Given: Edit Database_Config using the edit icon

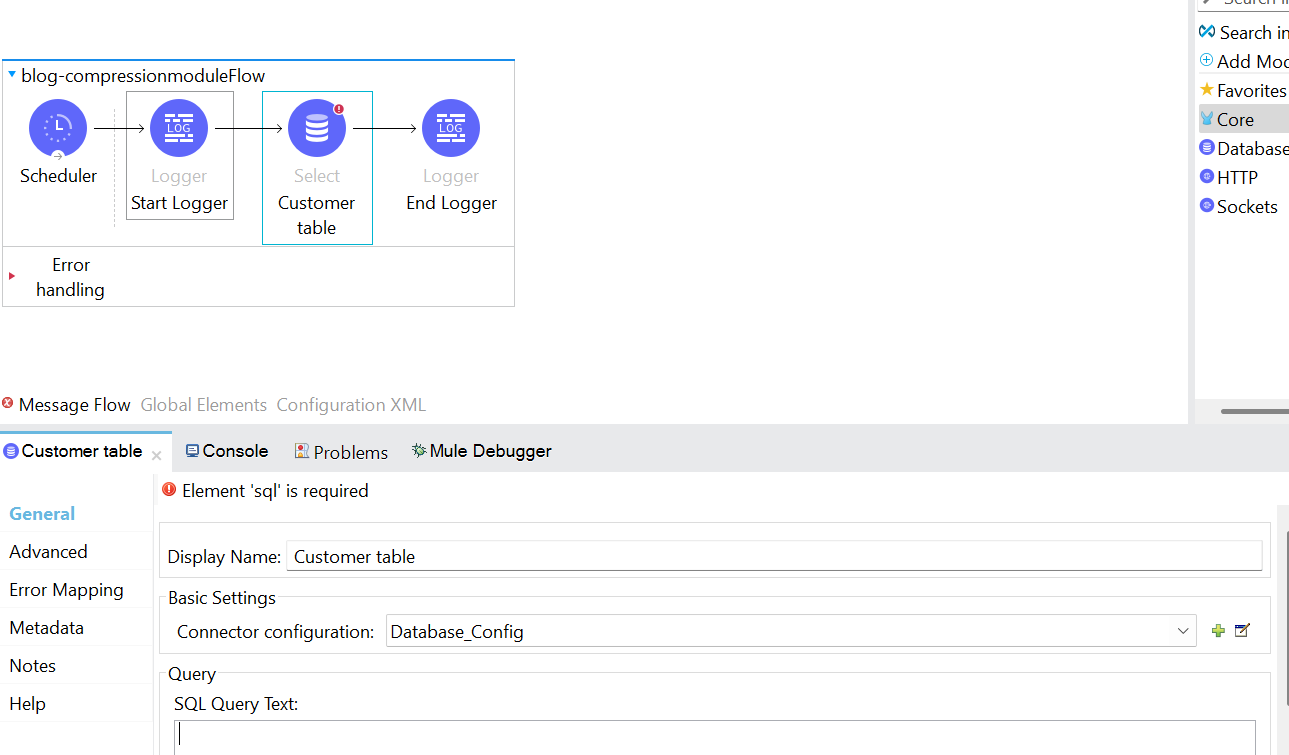Looking at the screenshot, I should point(1242,630).
